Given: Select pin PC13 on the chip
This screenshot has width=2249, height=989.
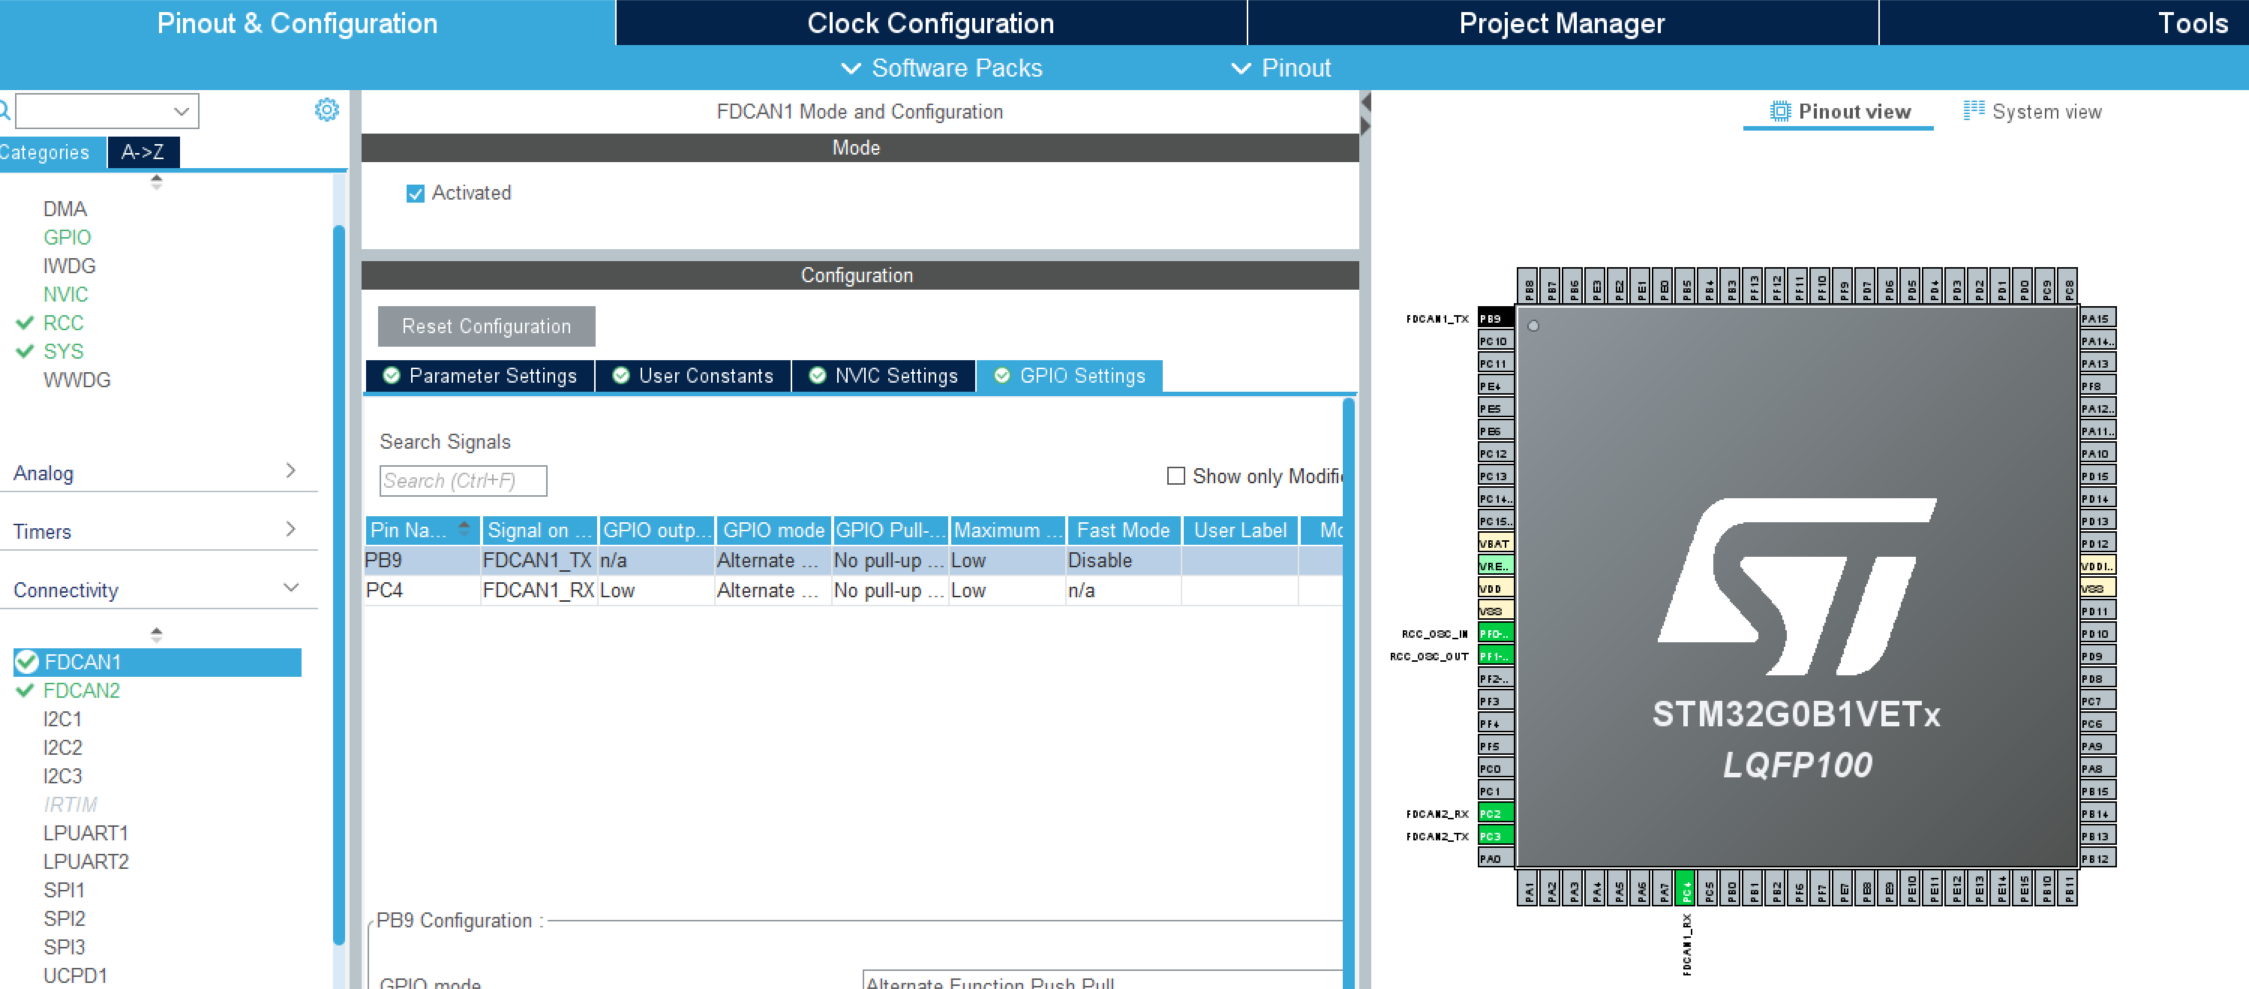Looking at the screenshot, I should click(1495, 476).
